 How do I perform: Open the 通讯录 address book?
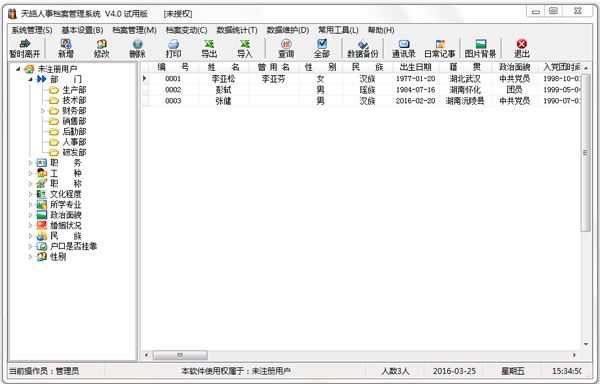(403, 49)
